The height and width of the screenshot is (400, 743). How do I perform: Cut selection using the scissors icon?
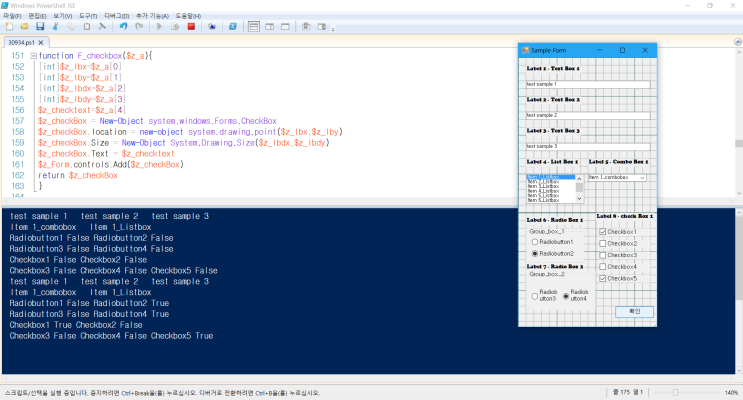(x=55, y=27)
